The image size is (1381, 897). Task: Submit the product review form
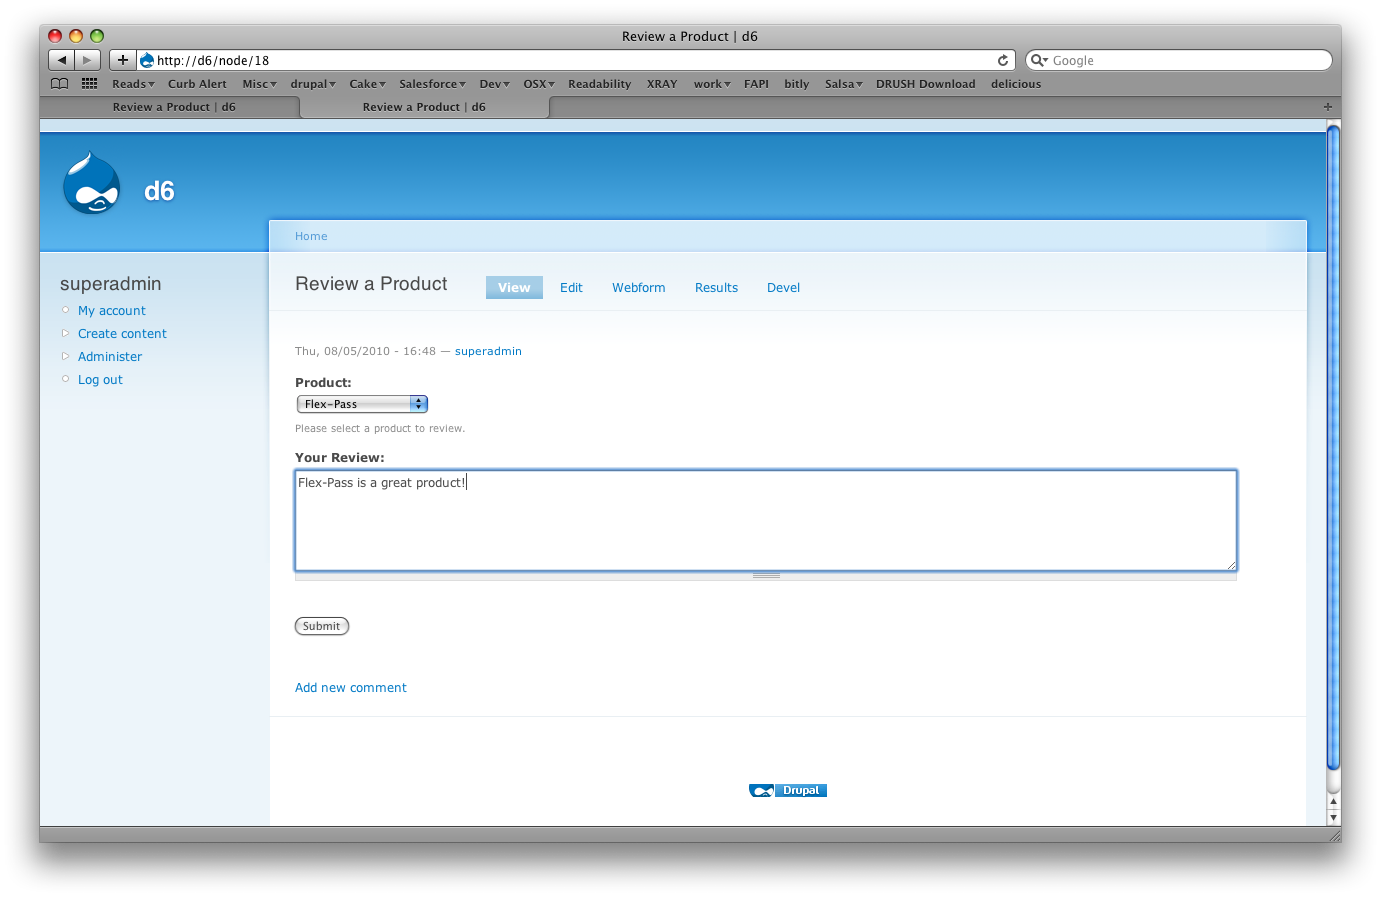[x=321, y=625]
